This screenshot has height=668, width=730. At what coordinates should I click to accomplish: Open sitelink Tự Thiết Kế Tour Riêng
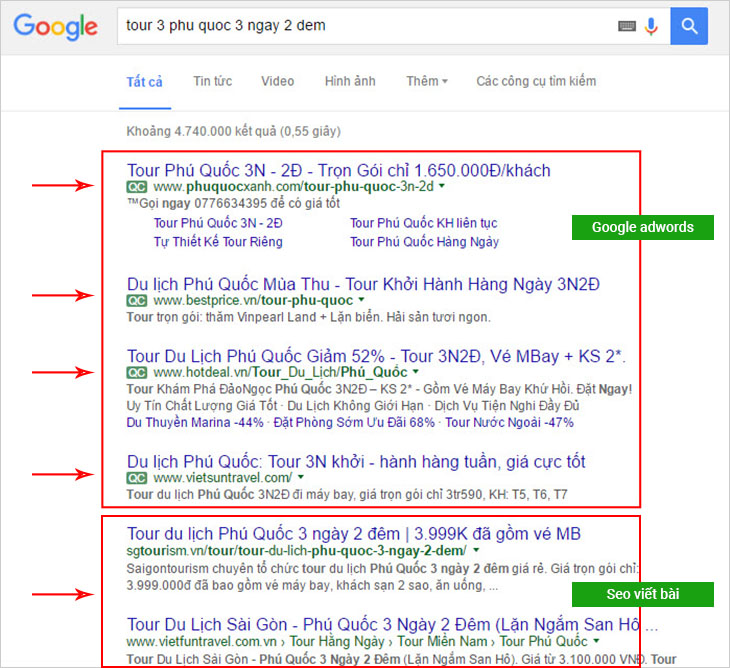[x=218, y=242]
